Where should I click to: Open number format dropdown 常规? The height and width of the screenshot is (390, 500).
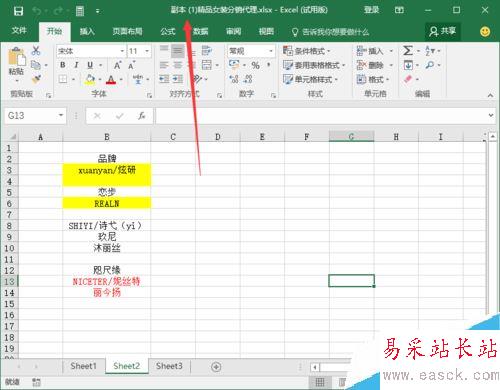tap(271, 51)
